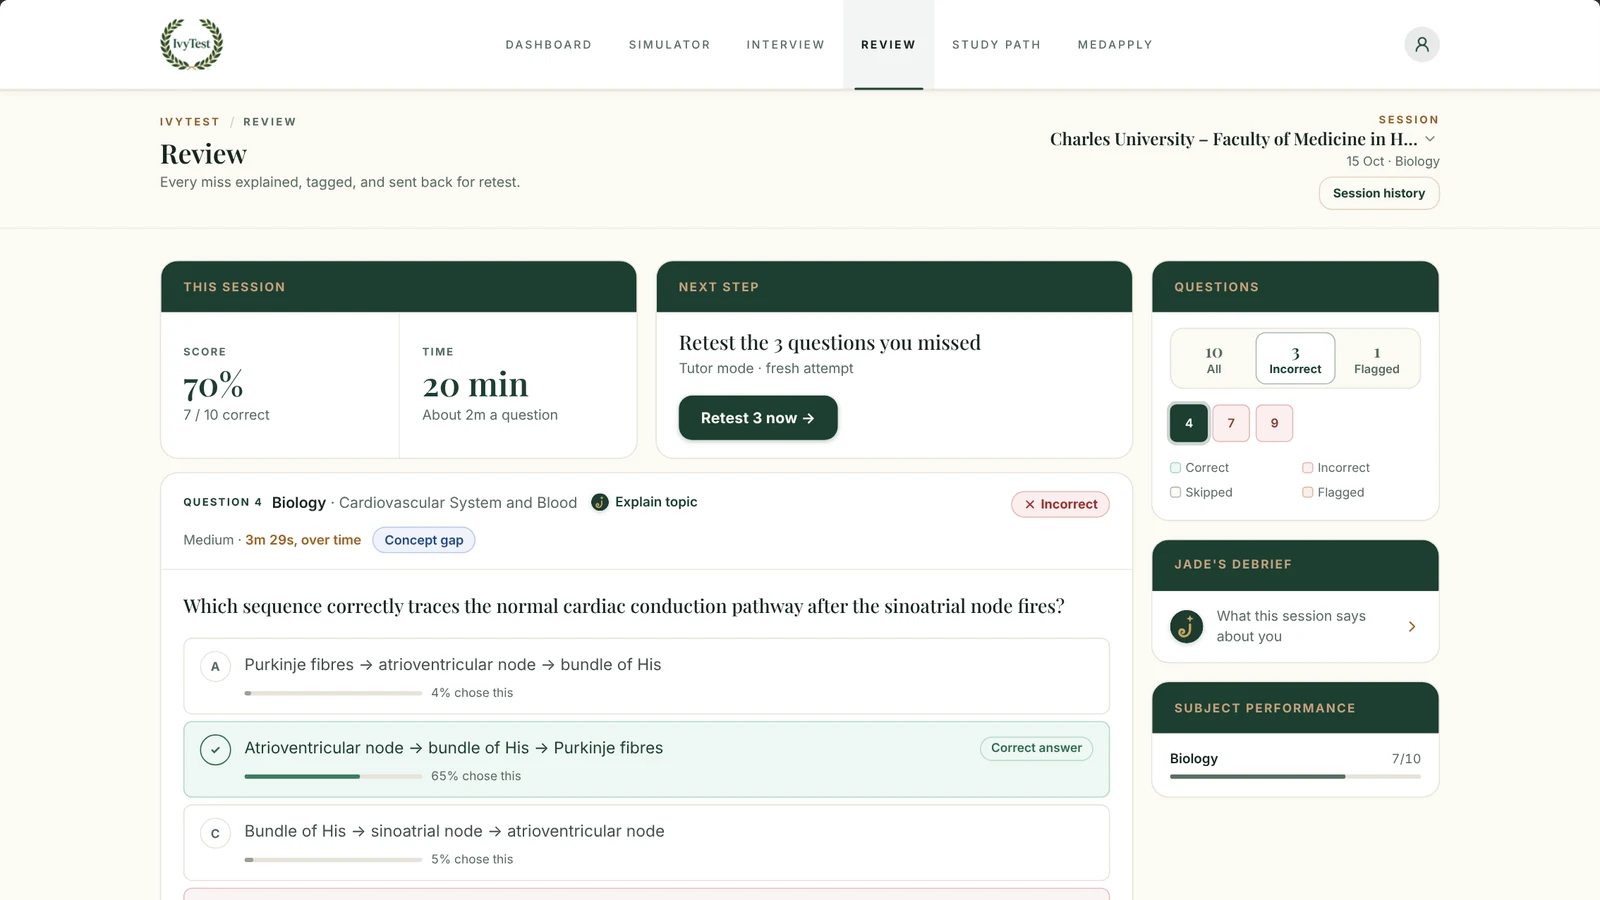Go to the Dashboard tab
Screen dimensions: 1600x900
tap(548, 45)
